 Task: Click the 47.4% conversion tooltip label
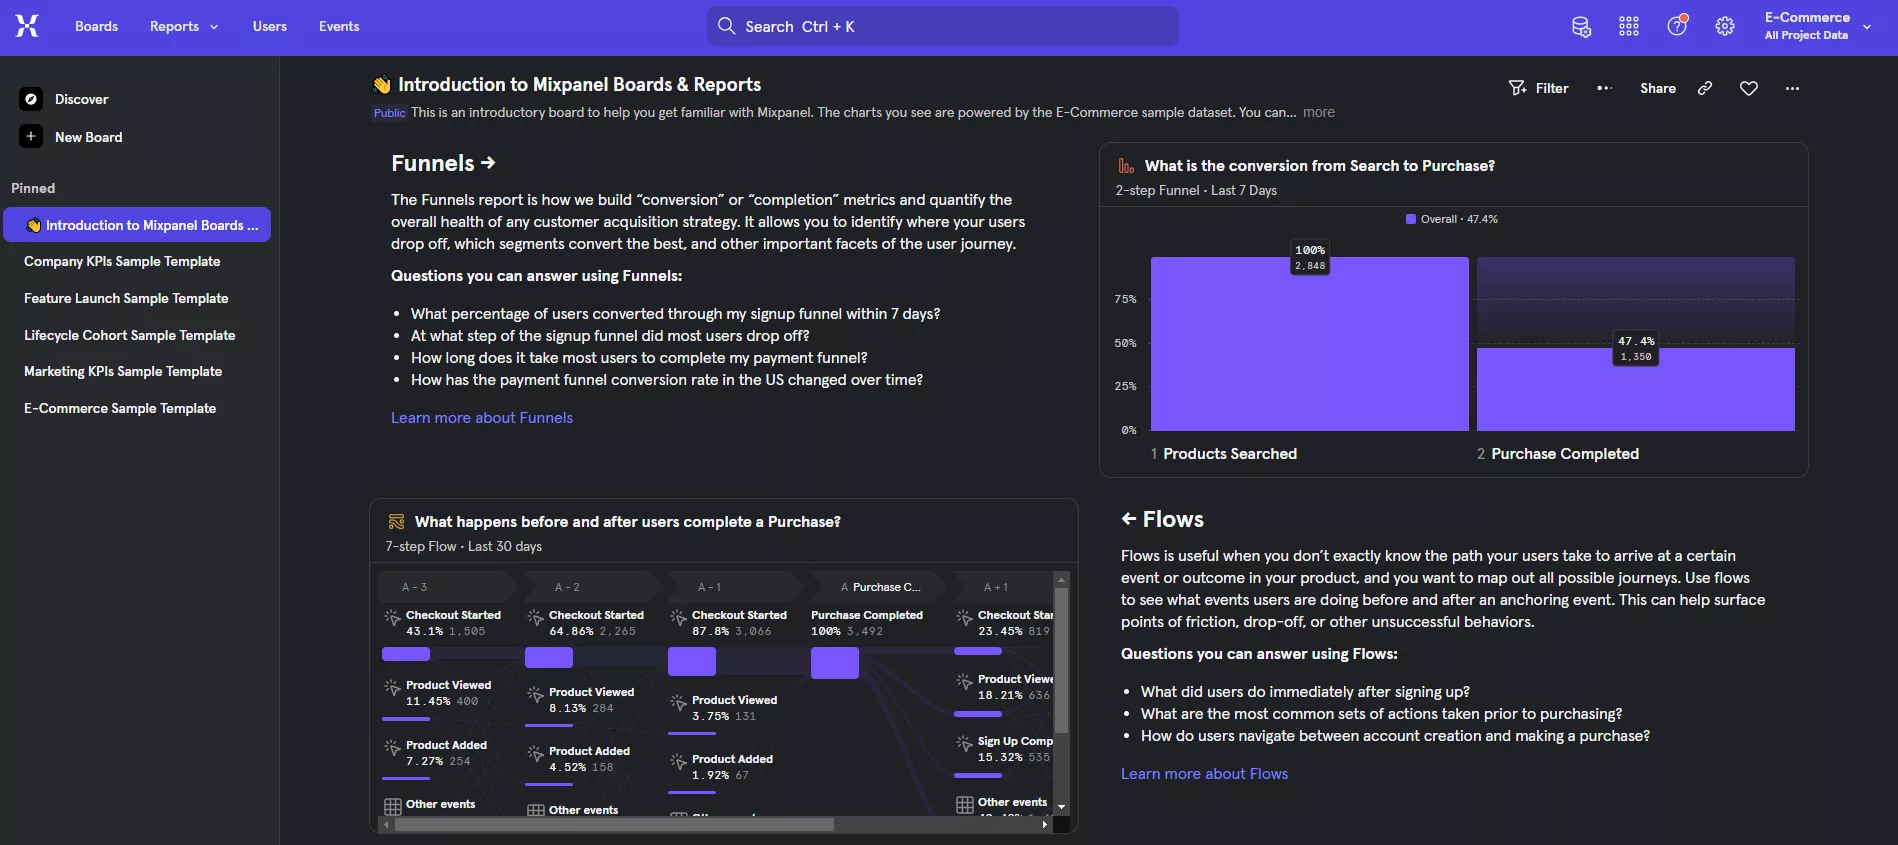[1636, 348]
